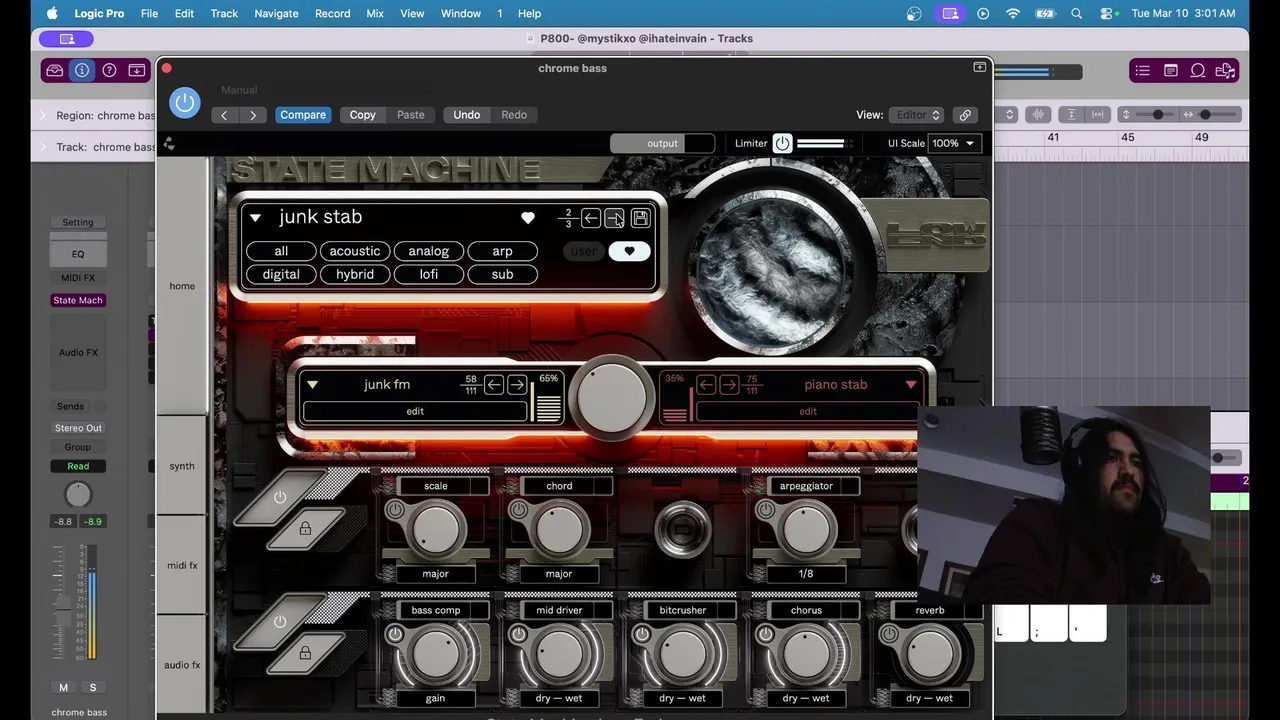Adjust the chorus dry wet knob
The image size is (1280, 720).
click(x=808, y=654)
